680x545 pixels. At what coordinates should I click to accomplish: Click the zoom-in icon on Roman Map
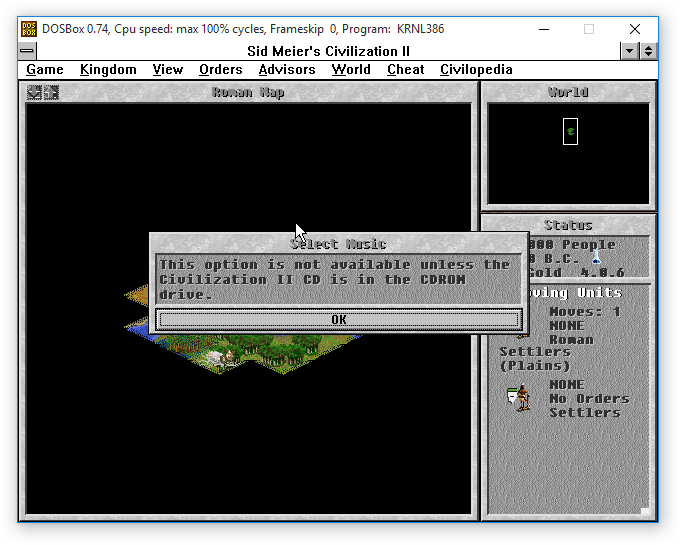(x=51, y=92)
